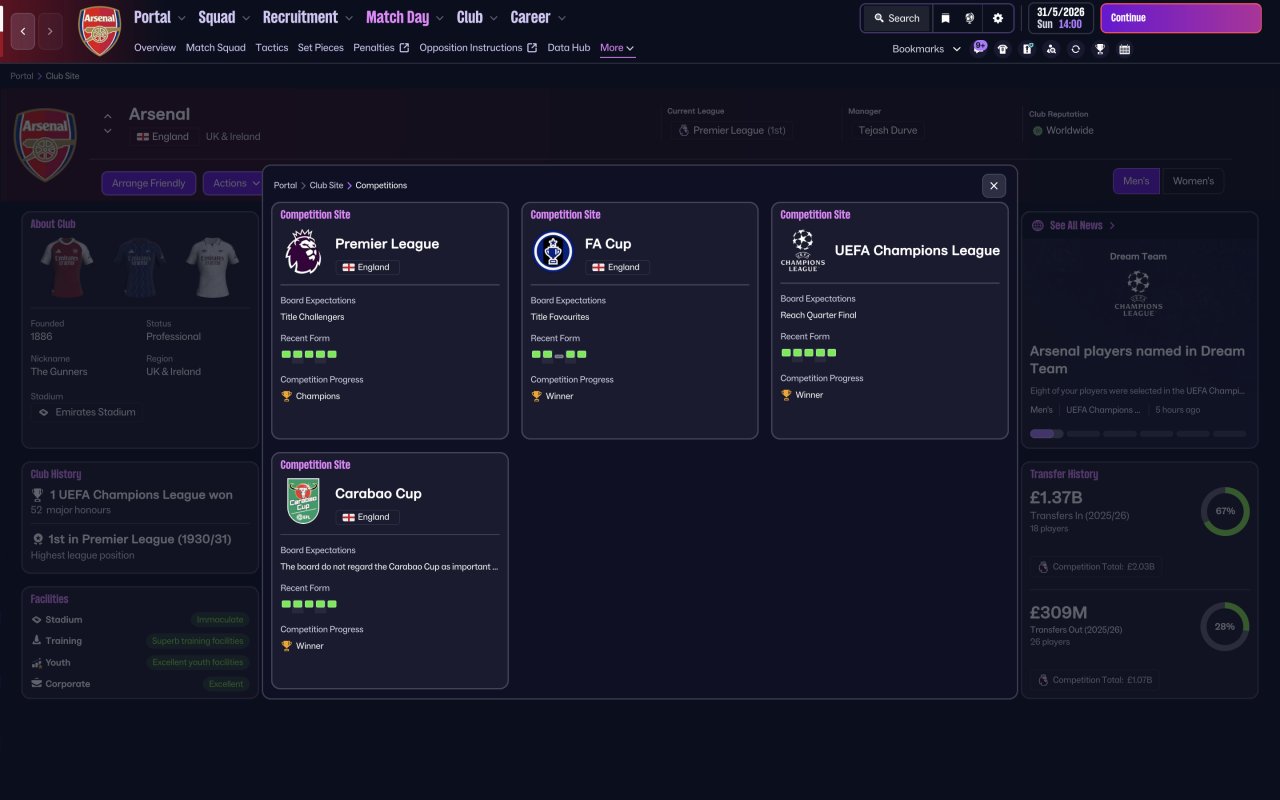Viewport: 1280px width, 800px height.
Task: Click the home kit thumbnail in About Club
Action: 67,265
